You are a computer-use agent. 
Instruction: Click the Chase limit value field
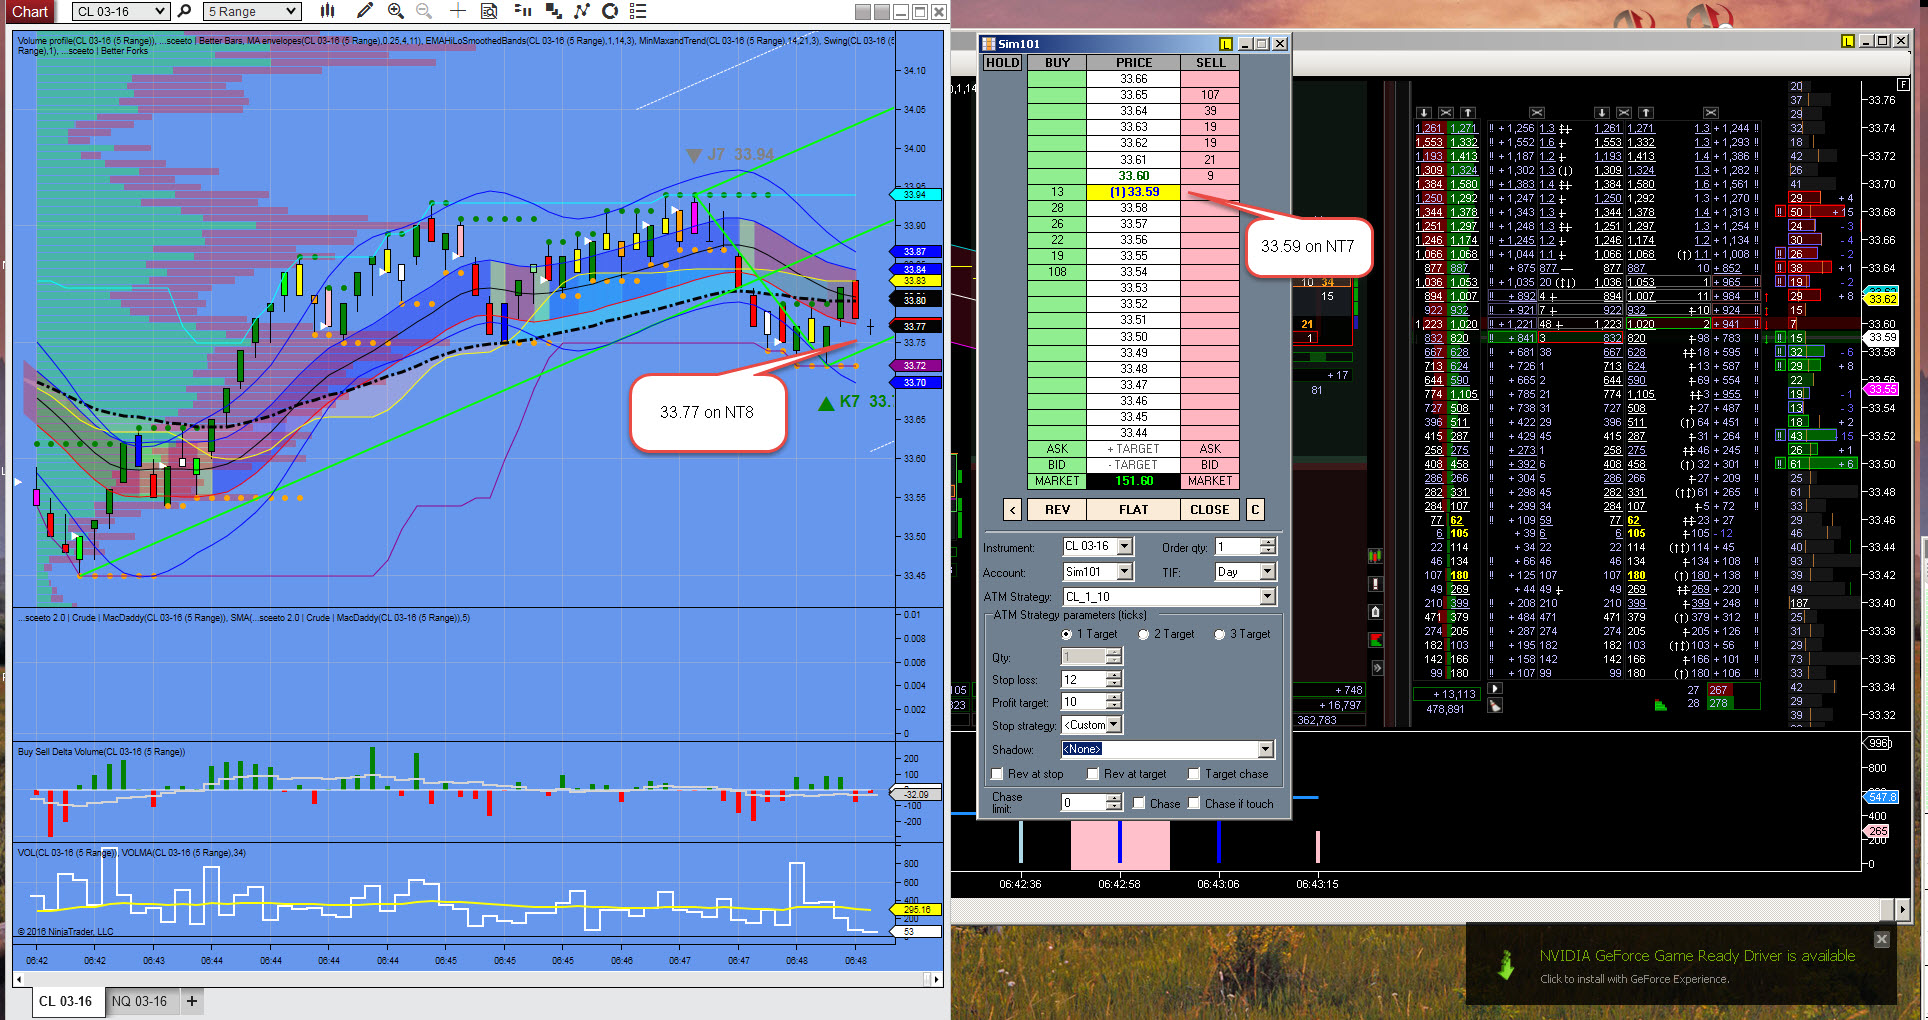pos(1083,802)
